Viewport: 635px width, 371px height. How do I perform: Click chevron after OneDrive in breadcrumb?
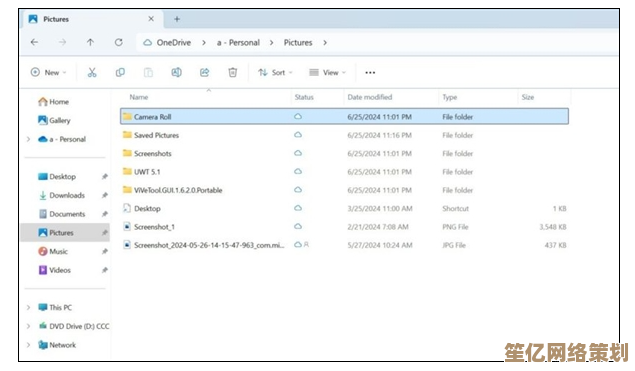[x=204, y=43]
